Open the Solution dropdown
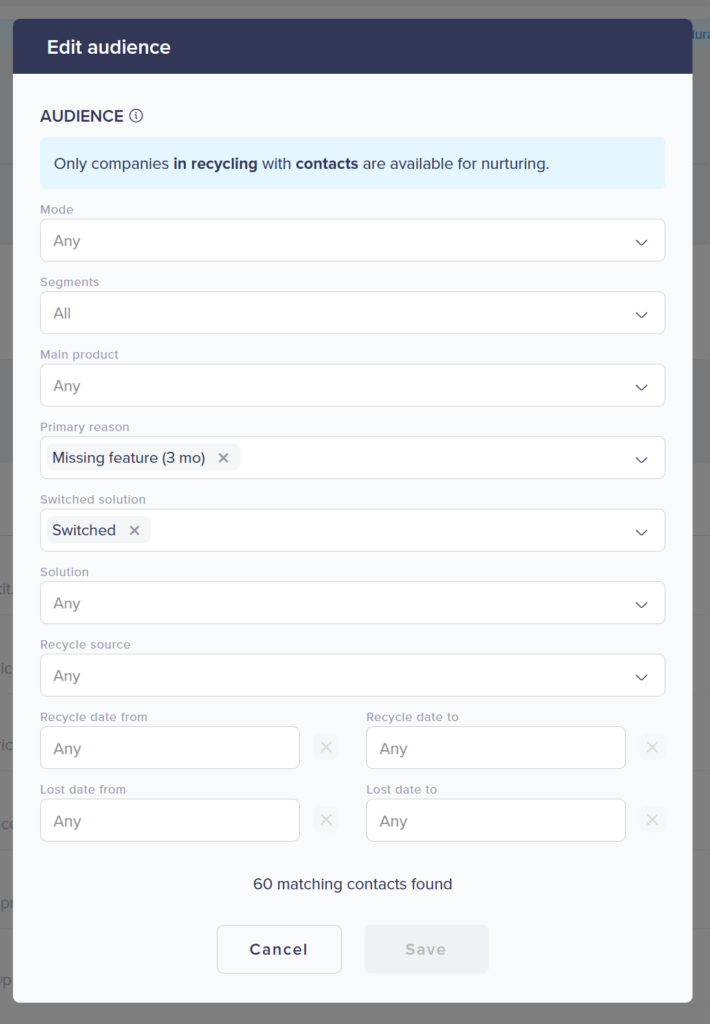The height and width of the screenshot is (1024, 710). coord(352,603)
